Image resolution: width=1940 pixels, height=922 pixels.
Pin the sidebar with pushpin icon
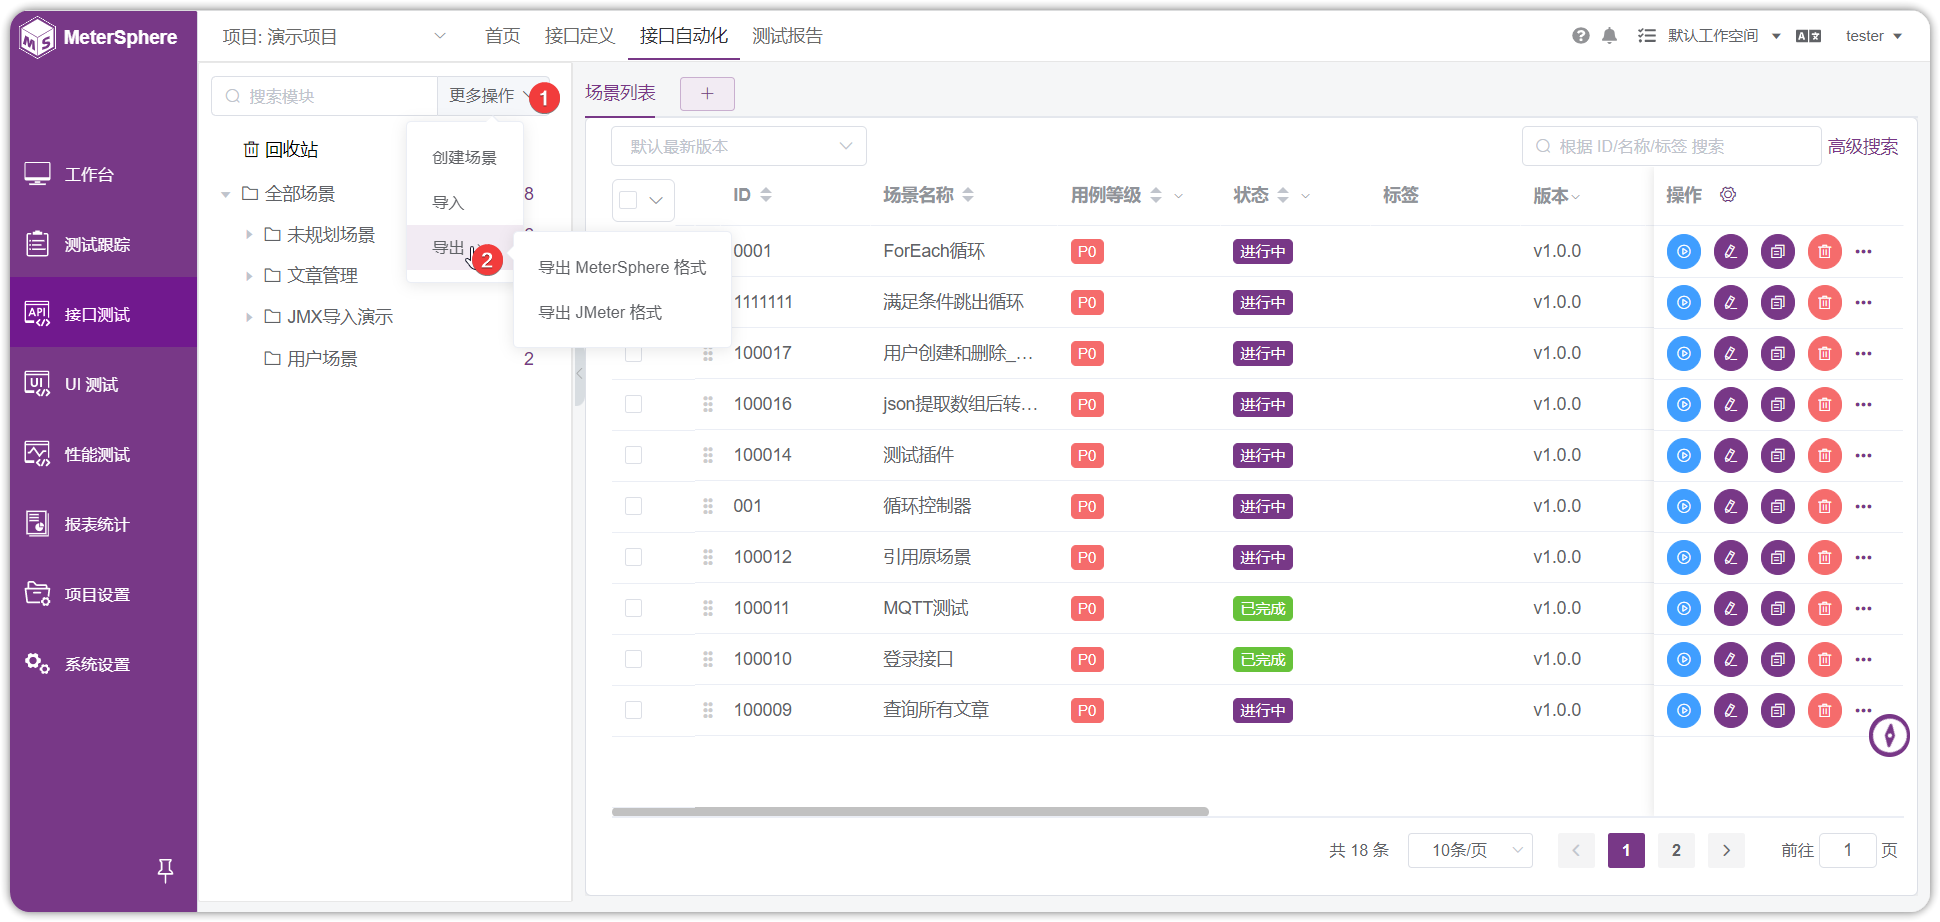166,870
